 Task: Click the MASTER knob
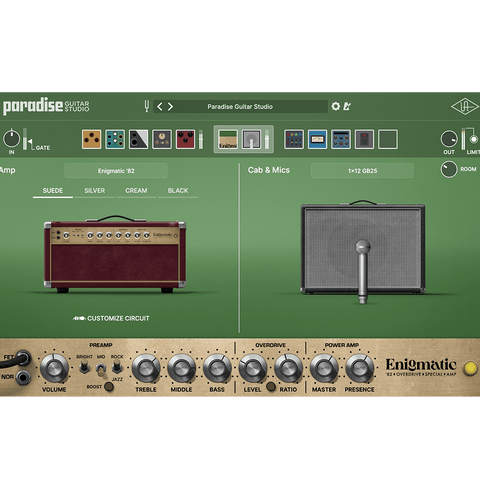click(x=324, y=368)
